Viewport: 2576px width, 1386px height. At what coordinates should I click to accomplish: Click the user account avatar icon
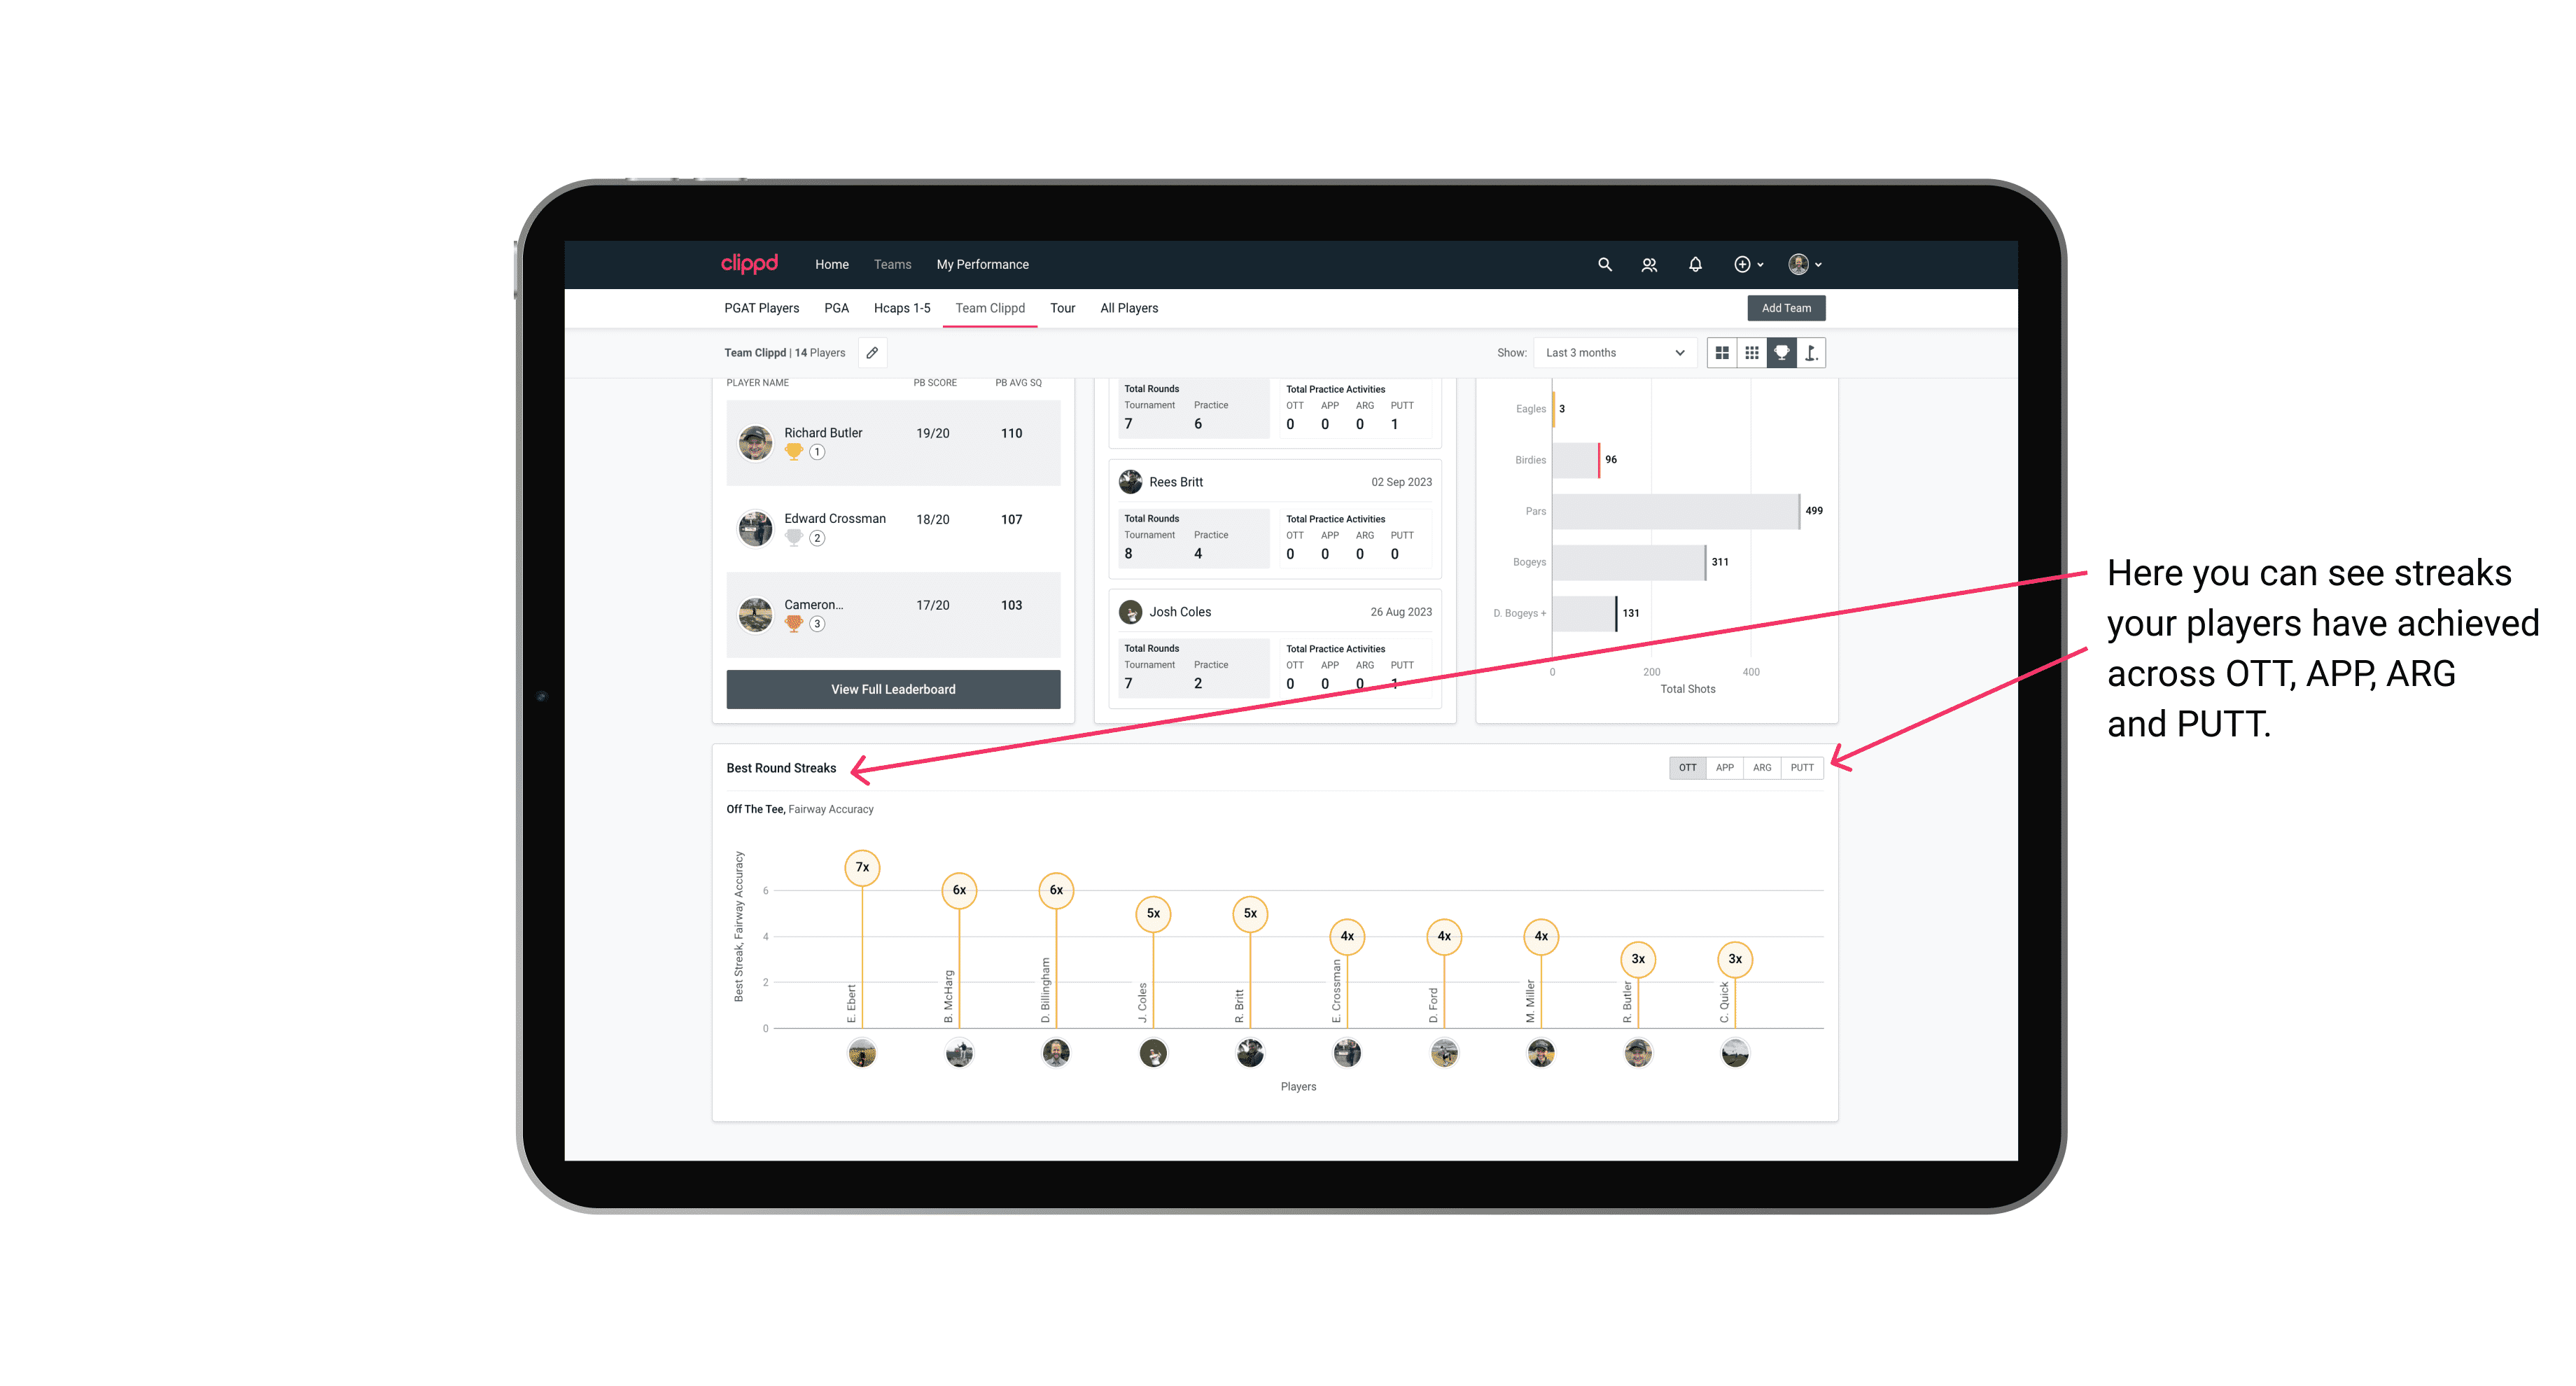[1800, 265]
